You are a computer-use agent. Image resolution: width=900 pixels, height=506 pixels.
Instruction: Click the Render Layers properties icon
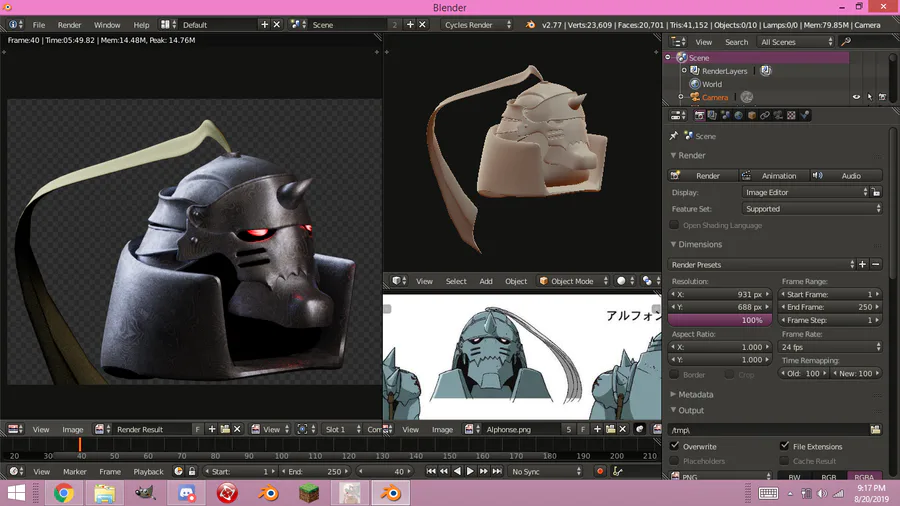pos(712,115)
